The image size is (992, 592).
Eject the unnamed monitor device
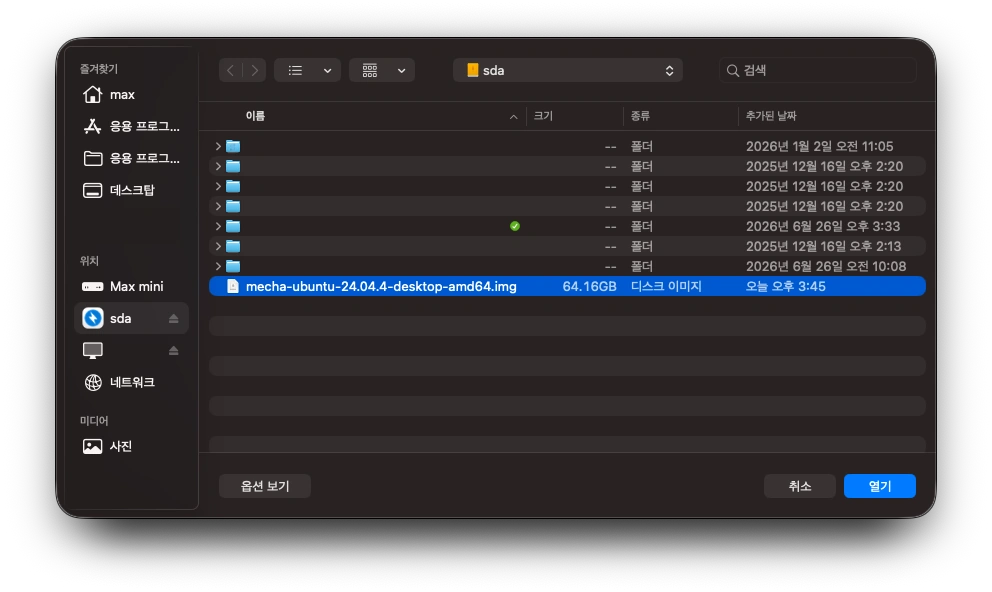(x=173, y=350)
